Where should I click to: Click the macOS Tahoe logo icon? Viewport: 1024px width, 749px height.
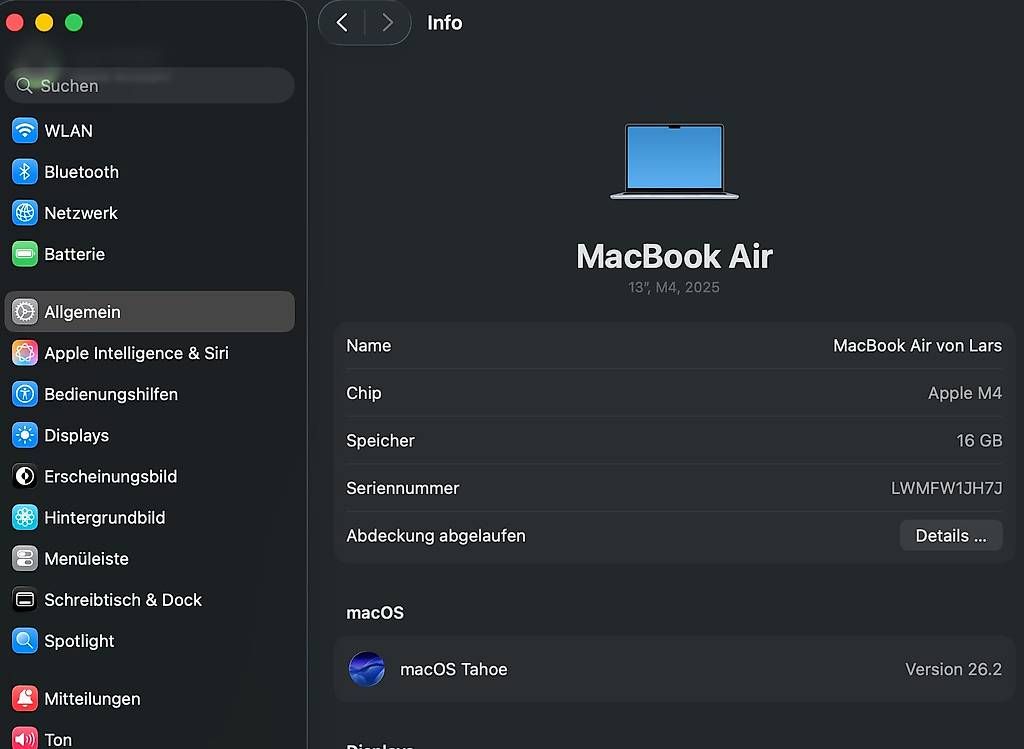pyautogui.click(x=366, y=669)
